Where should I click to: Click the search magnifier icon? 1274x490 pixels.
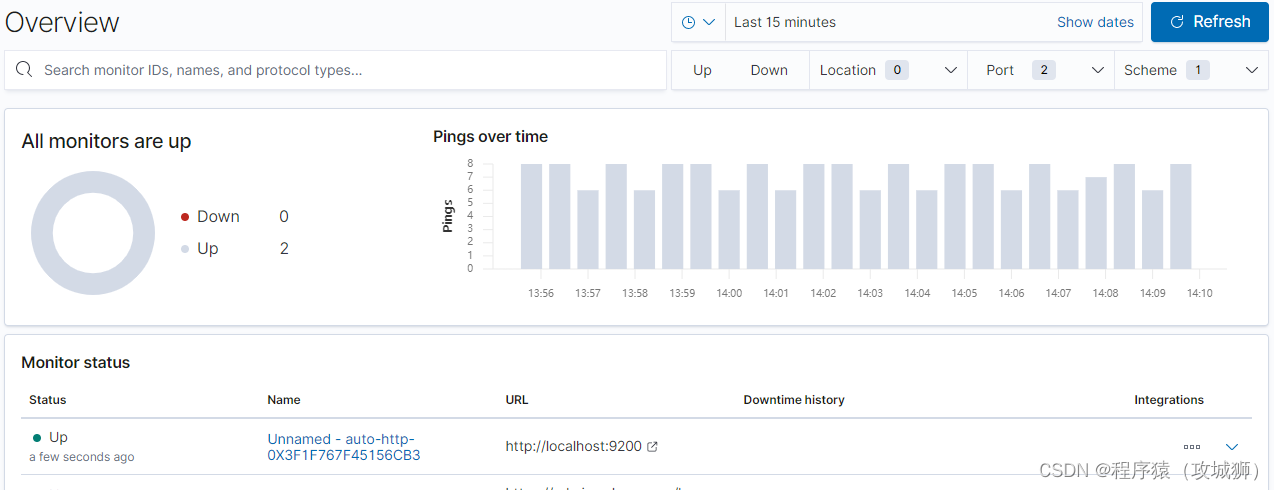[24, 70]
